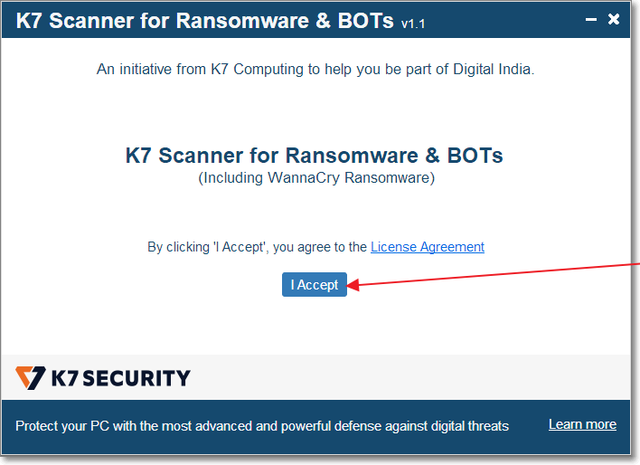
Task: Open the License Agreement link
Action: 427,247
